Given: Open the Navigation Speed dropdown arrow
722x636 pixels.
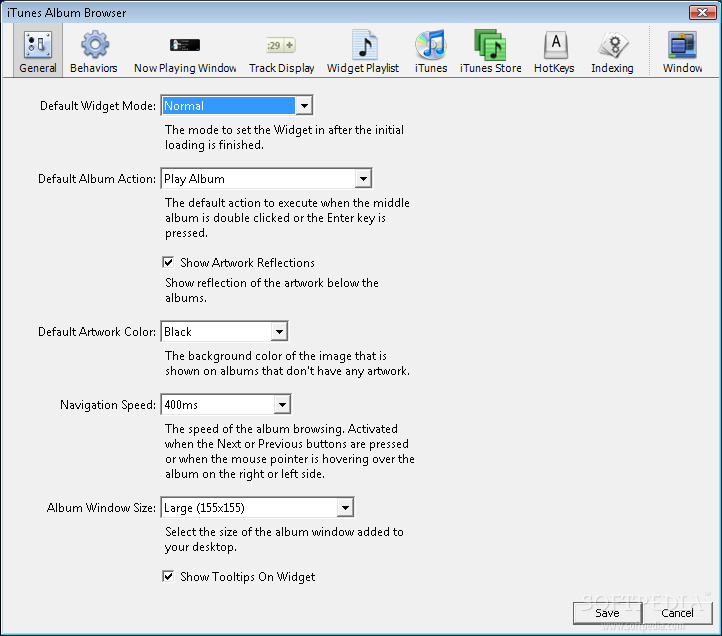Looking at the screenshot, I should tap(282, 405).
